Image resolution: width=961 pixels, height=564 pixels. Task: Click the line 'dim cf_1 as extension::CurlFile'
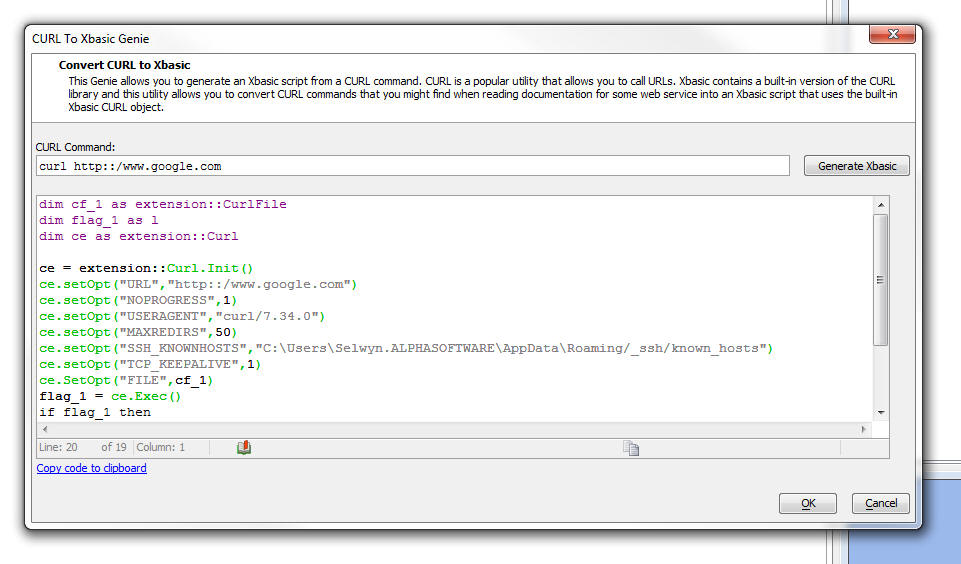pos(163,204)
